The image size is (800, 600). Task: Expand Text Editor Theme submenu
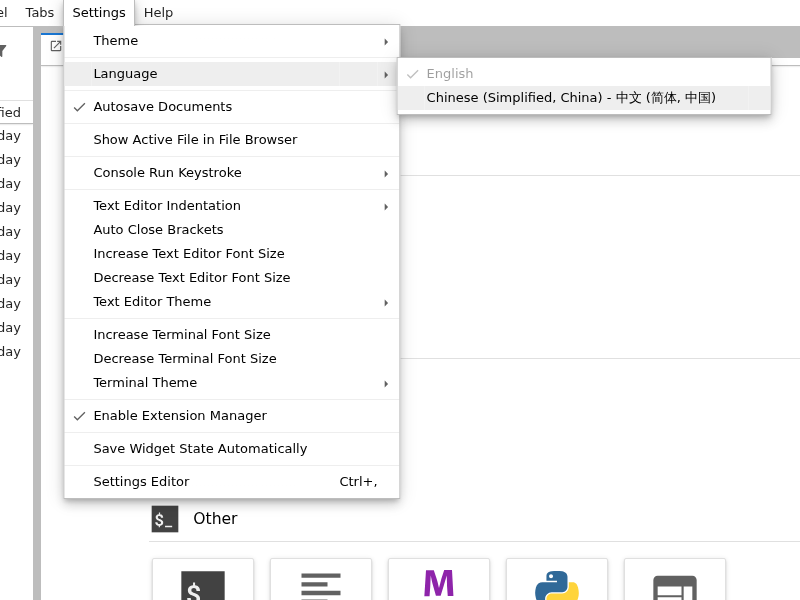point(232,302)
